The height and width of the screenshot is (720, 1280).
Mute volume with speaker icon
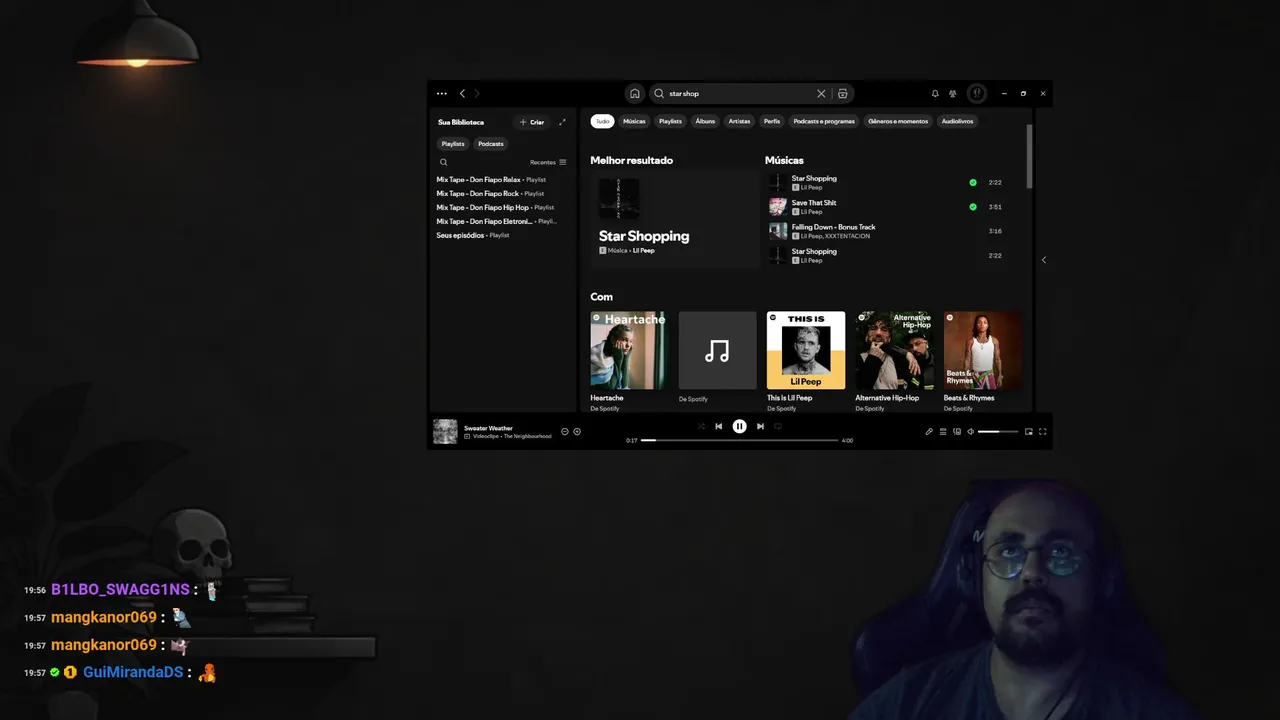click(x=971, y=431)
